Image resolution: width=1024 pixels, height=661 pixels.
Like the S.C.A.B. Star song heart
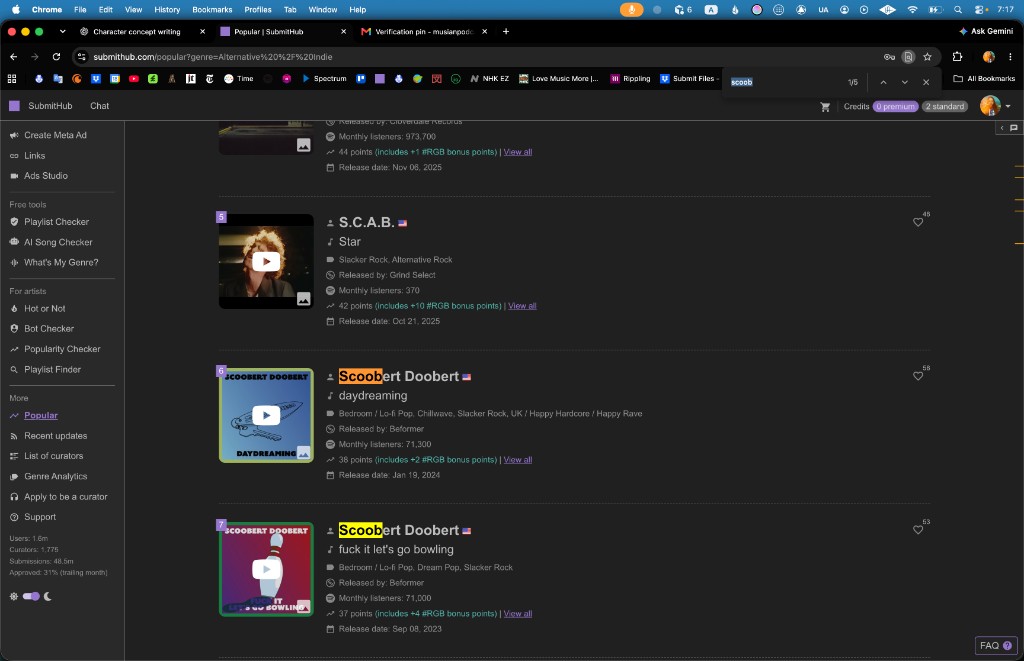[x=918, y=222]
